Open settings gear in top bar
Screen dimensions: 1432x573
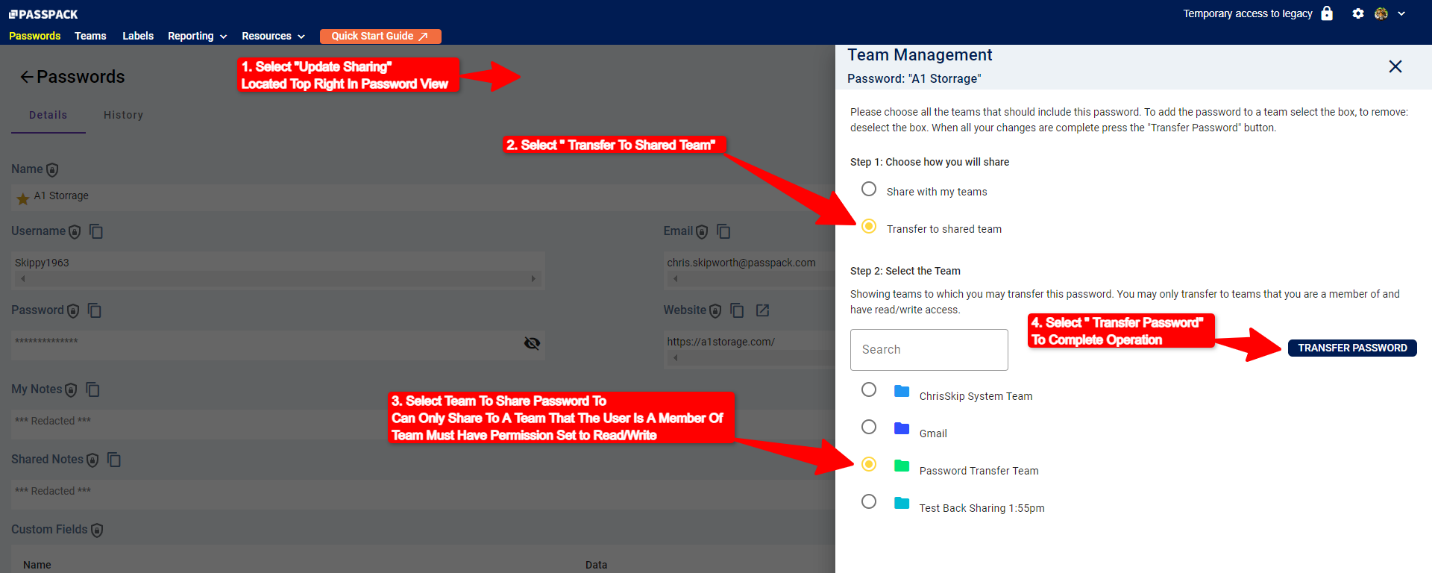(x=1358, y=14)
